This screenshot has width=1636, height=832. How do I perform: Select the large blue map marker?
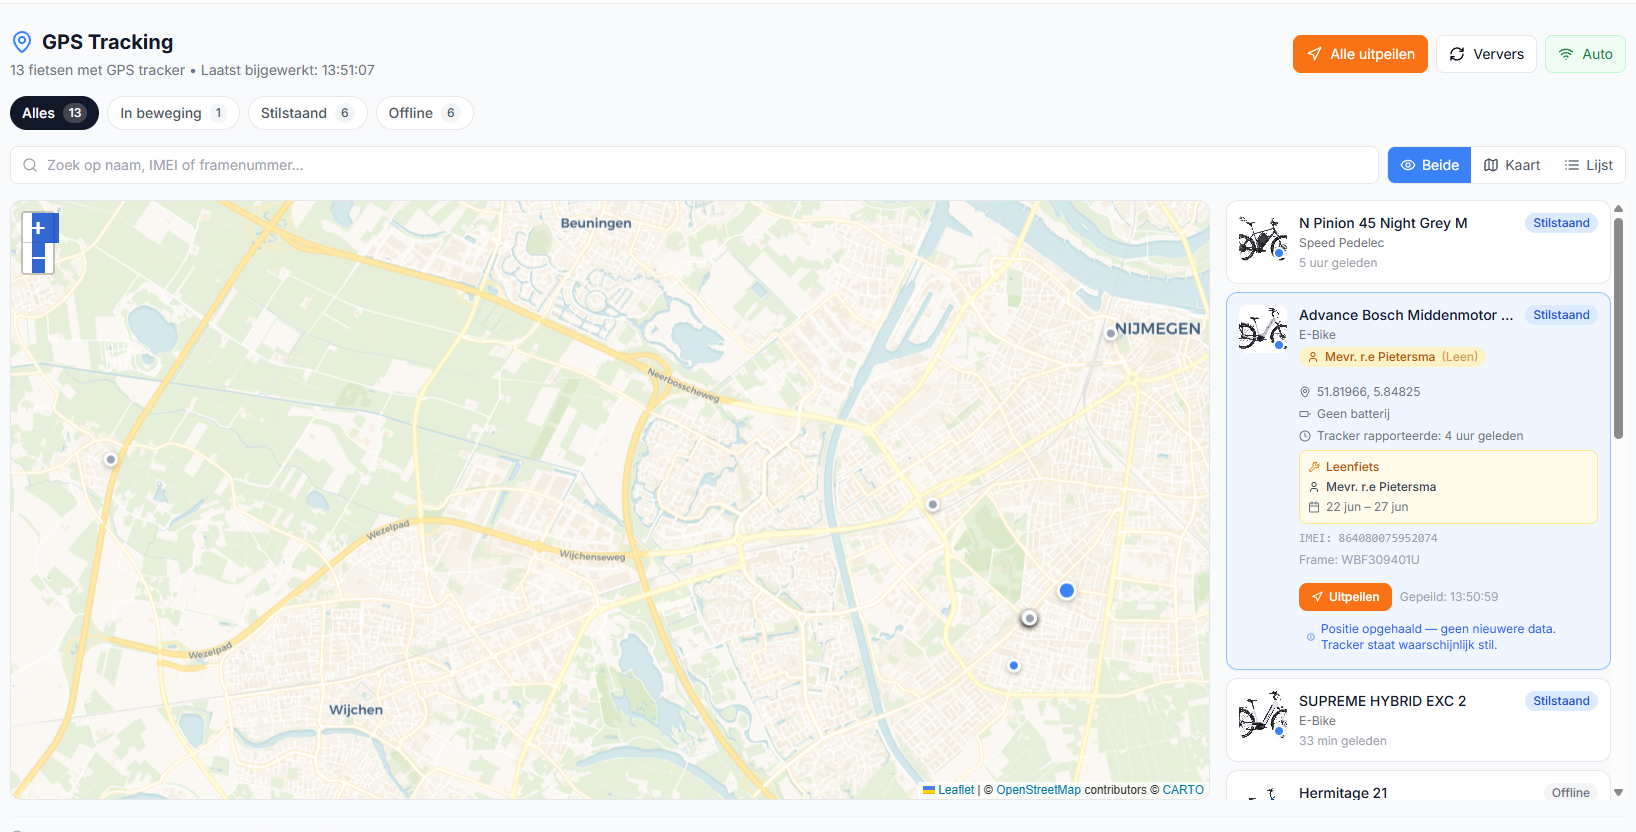pyautogui.click(x=1067, y=591)
